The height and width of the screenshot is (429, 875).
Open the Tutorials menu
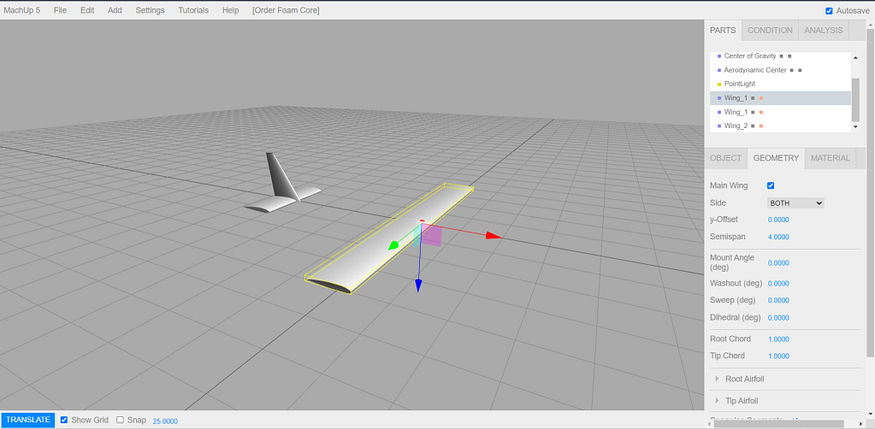pos(194,10)
